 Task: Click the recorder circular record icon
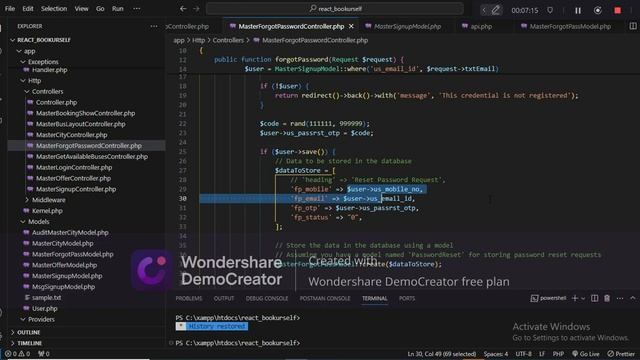click(598, 11)
